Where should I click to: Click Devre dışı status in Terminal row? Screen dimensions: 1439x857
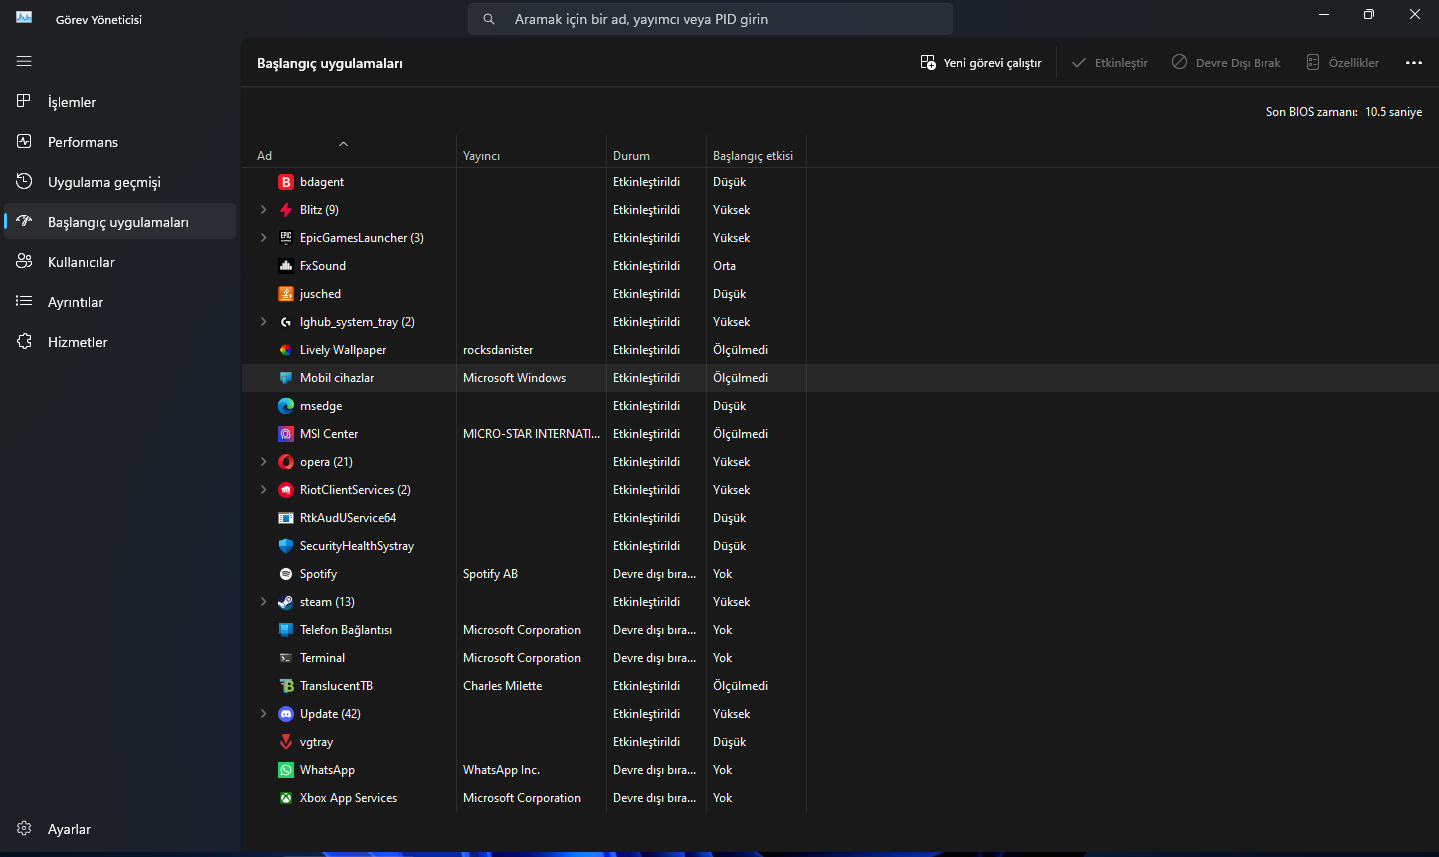pyautogui.click(x=654, y=658)
